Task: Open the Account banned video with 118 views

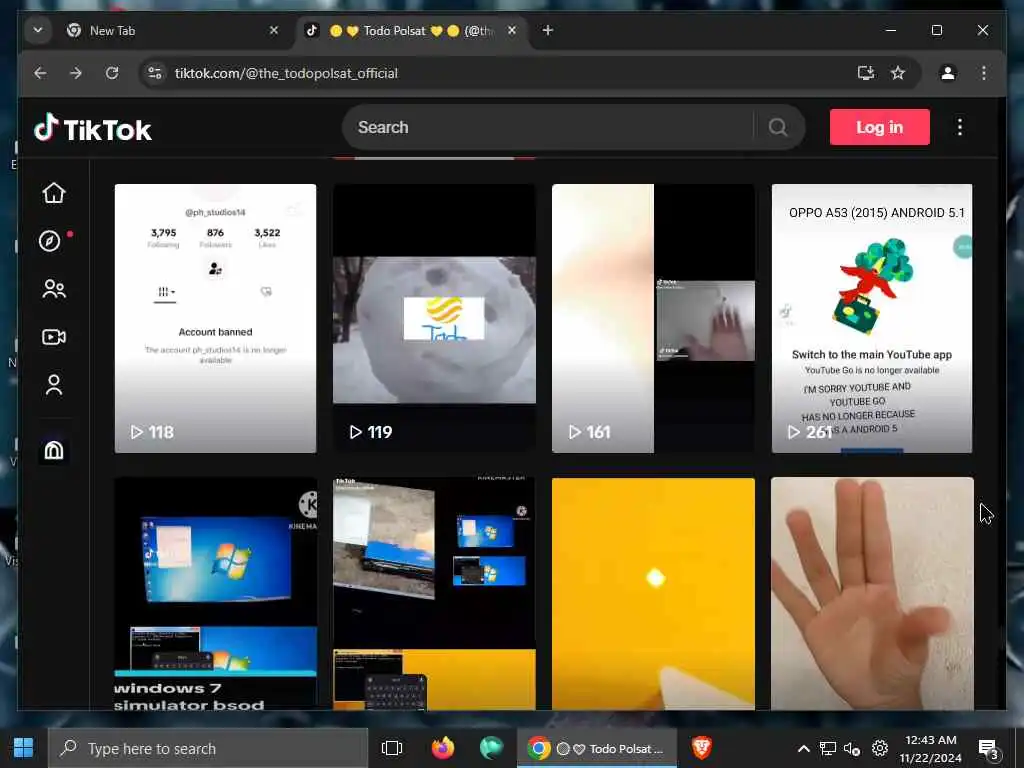Action: pos(216,318)
